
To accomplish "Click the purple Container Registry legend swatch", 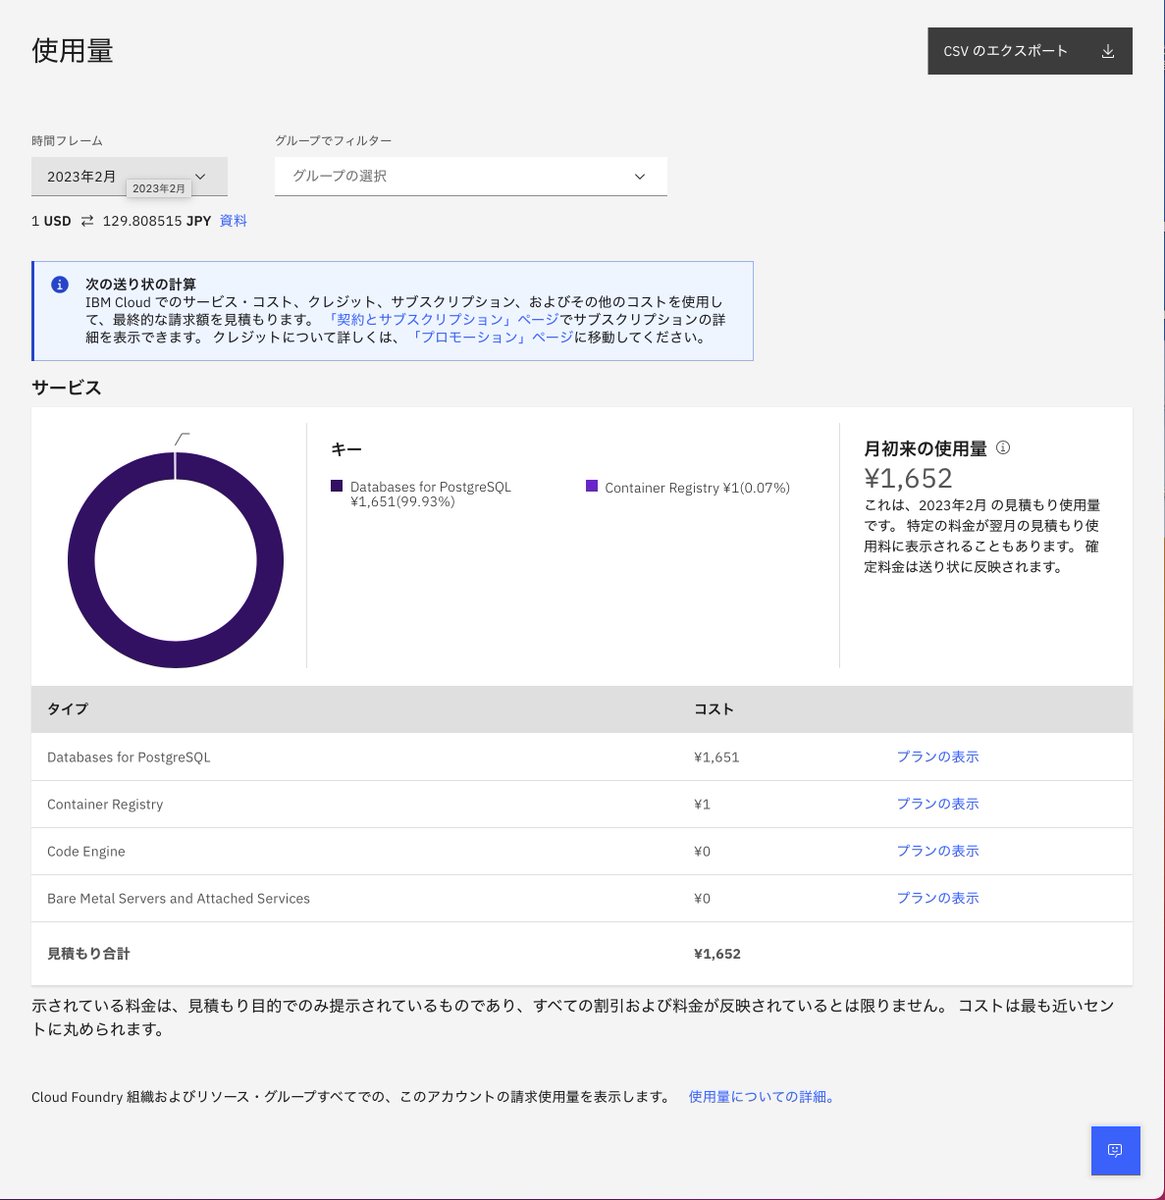I will click(x=592, y=486).
